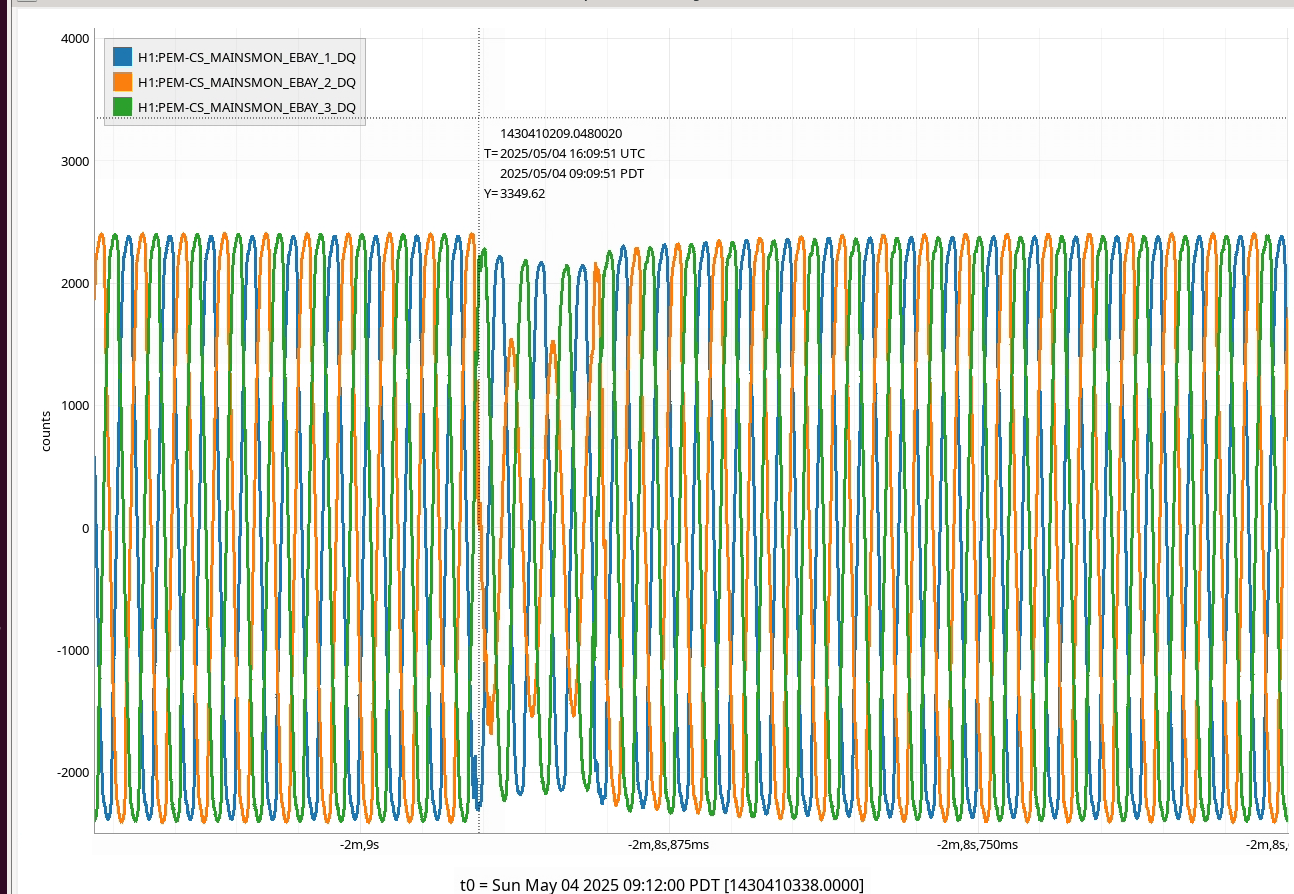Click the 3000 y-axis tick label

(x=75, y=161)
